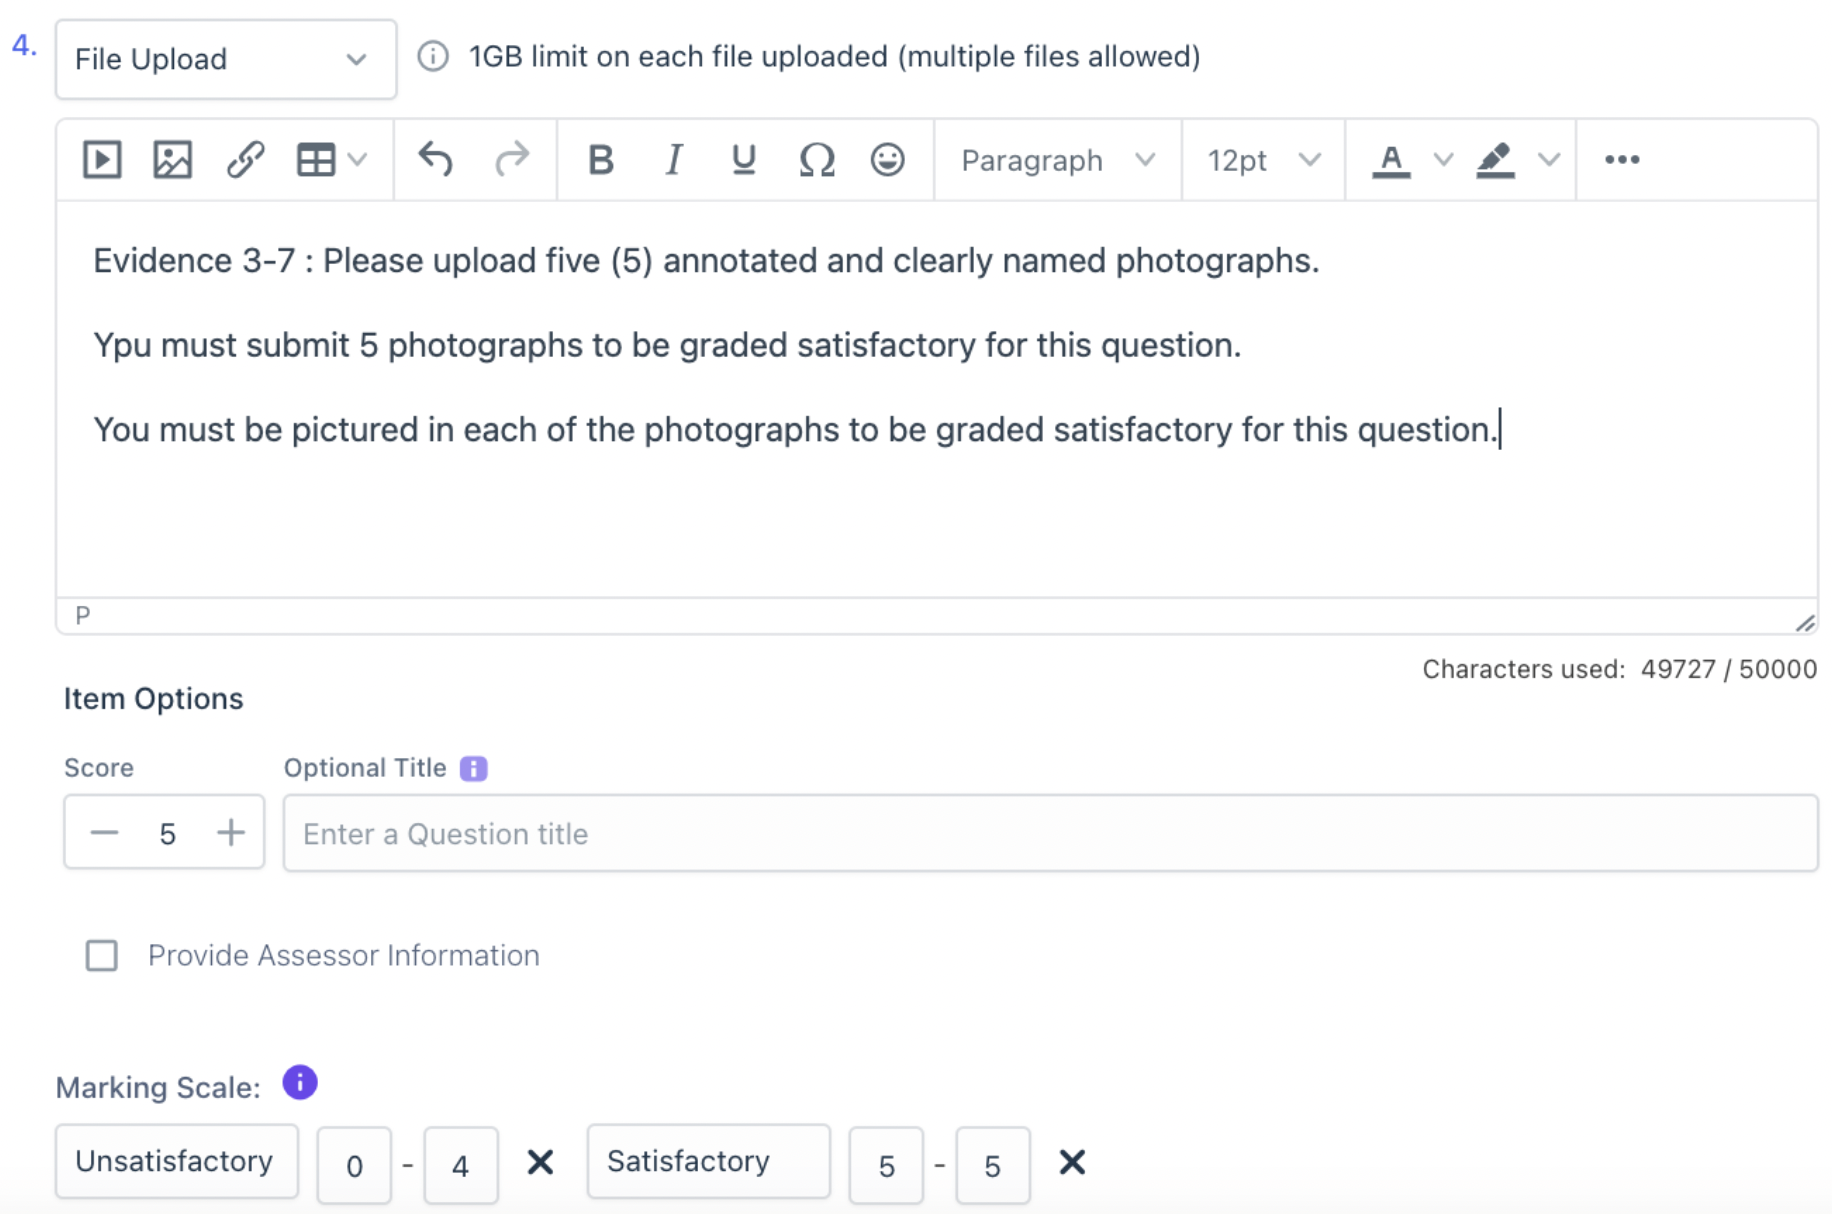Toggle underline formatting
This screenshot has width=1832, height=1214.
[743, 160]
